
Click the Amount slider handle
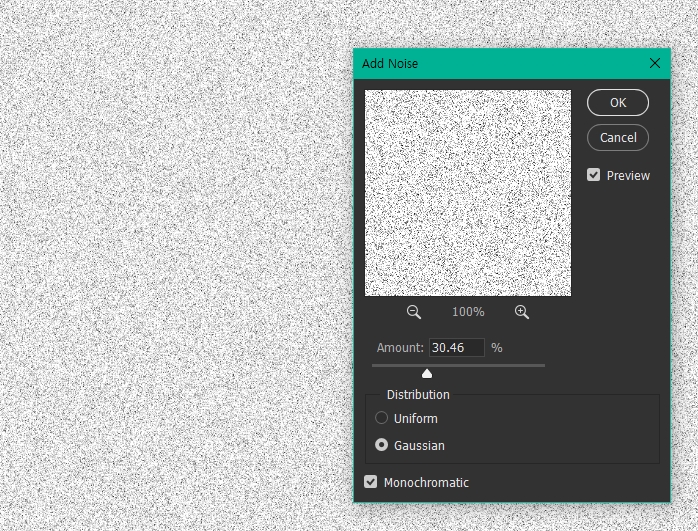click(427, 373)
